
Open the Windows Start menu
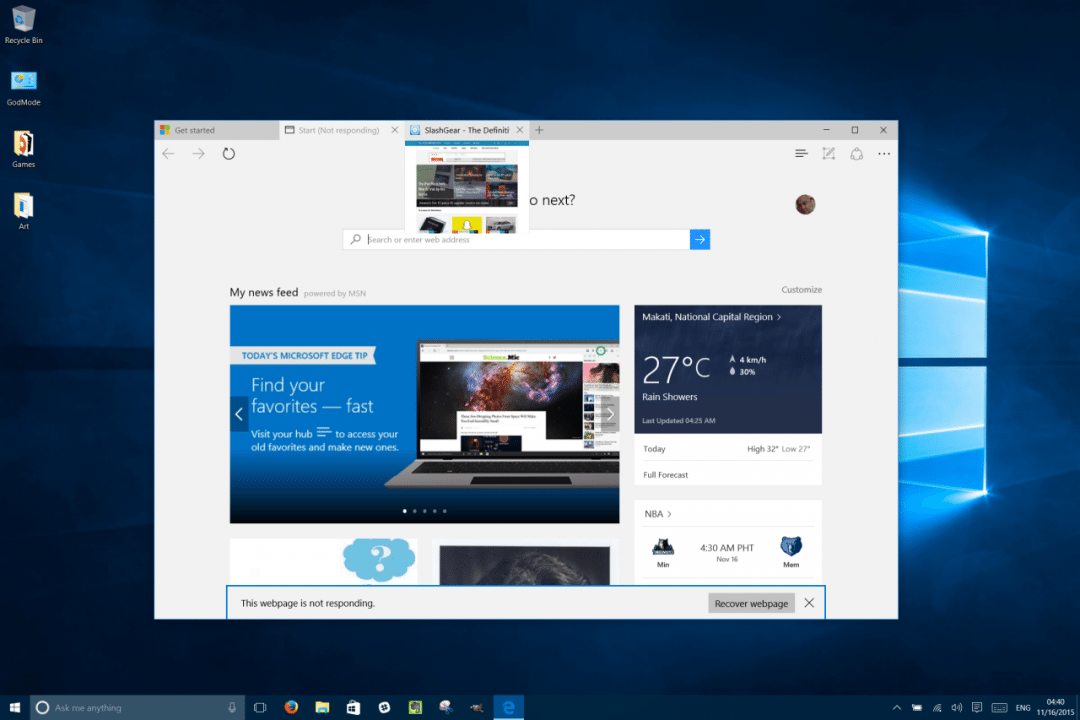tap(14, 707)
